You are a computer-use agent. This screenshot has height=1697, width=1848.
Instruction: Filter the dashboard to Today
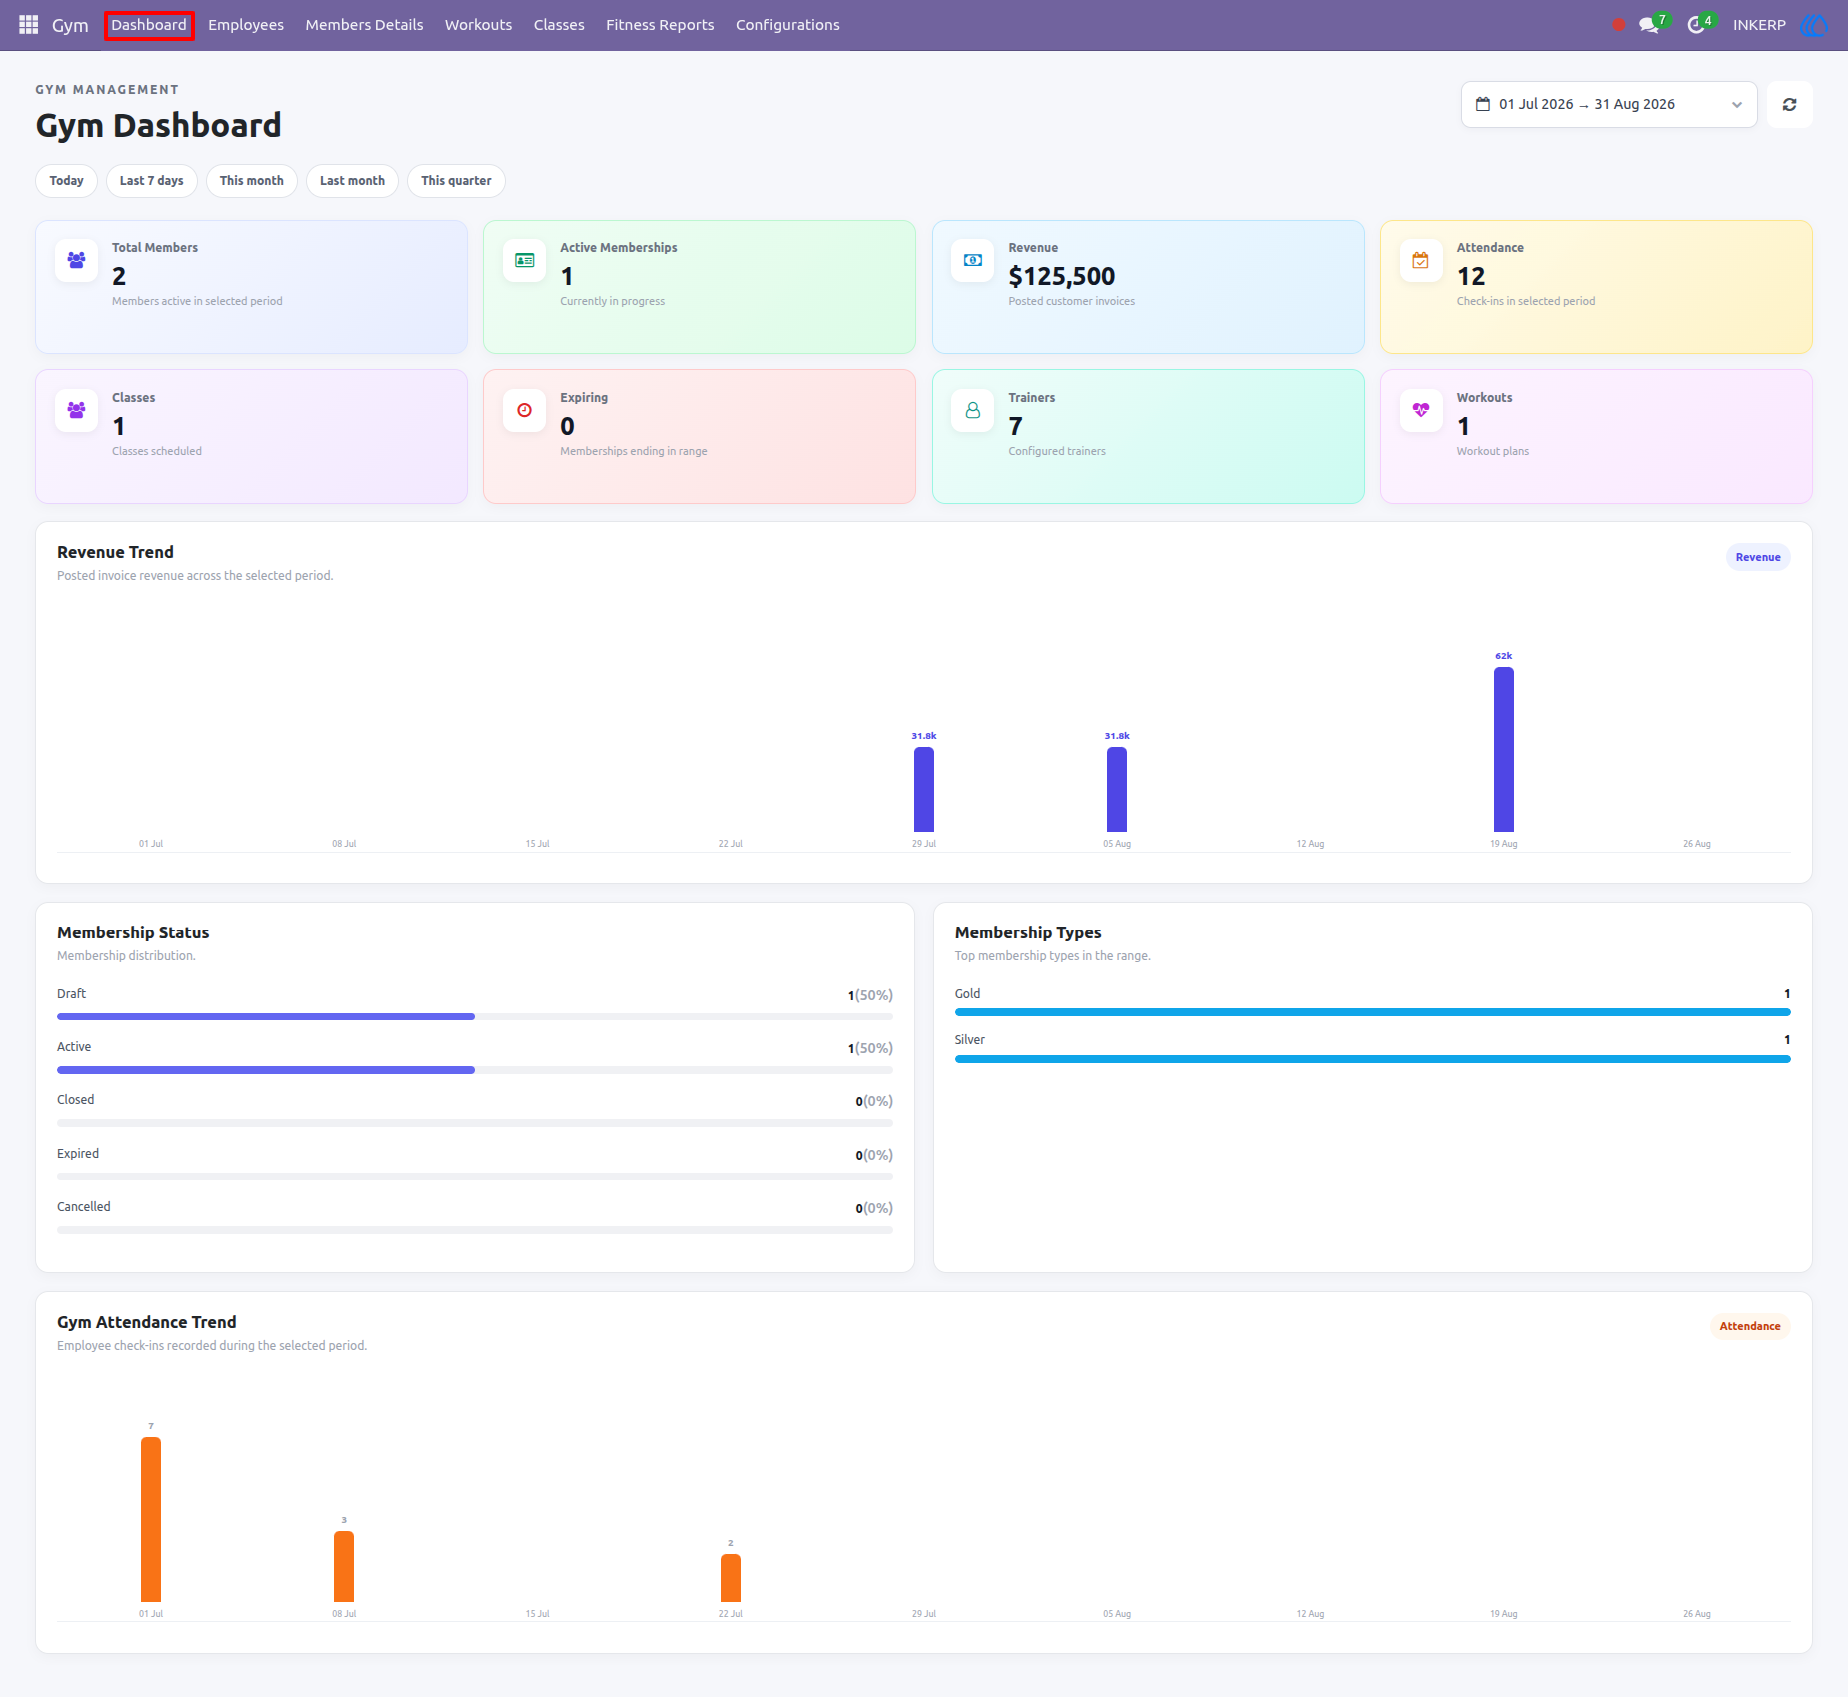point(66,181)
